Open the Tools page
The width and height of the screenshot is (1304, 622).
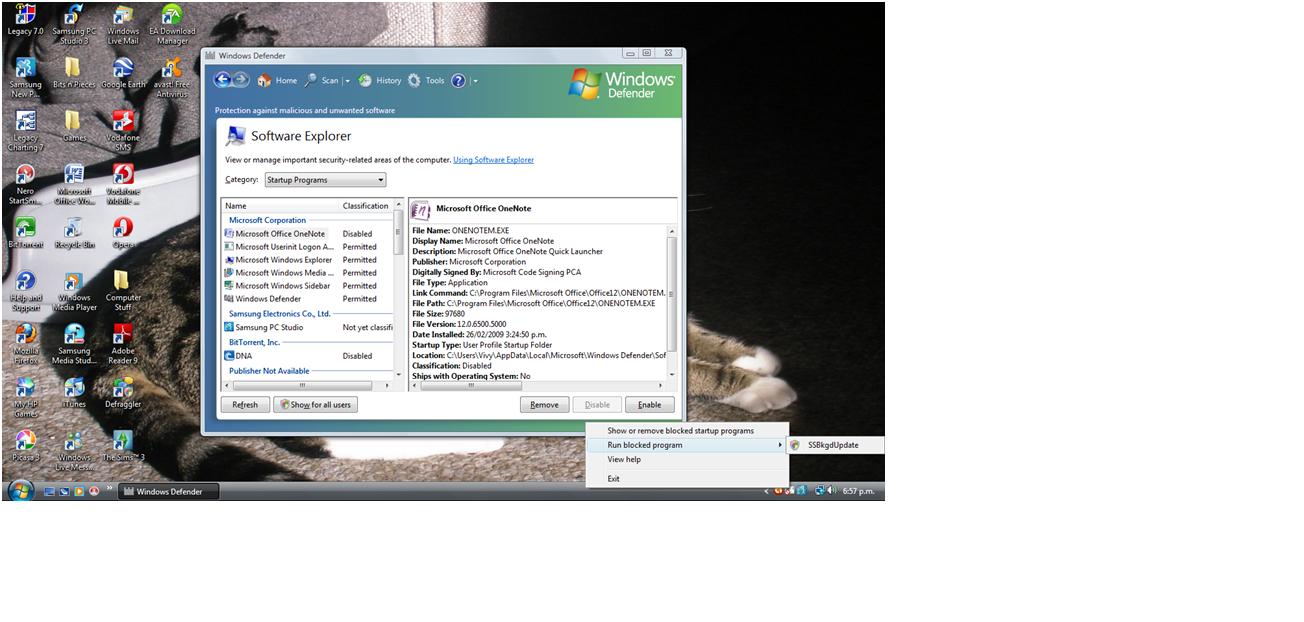pyautogui.click(x=426, y=81)
